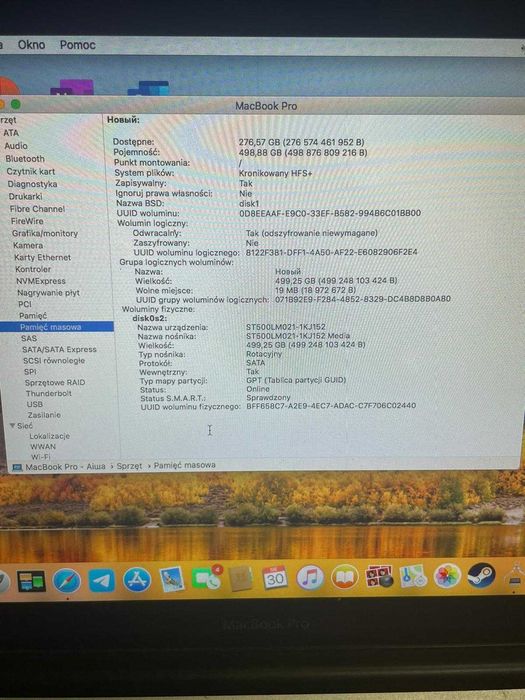Screen dimensions: 525x700
Task: Select PCI in the sidebar
Action: click(25, 304)
